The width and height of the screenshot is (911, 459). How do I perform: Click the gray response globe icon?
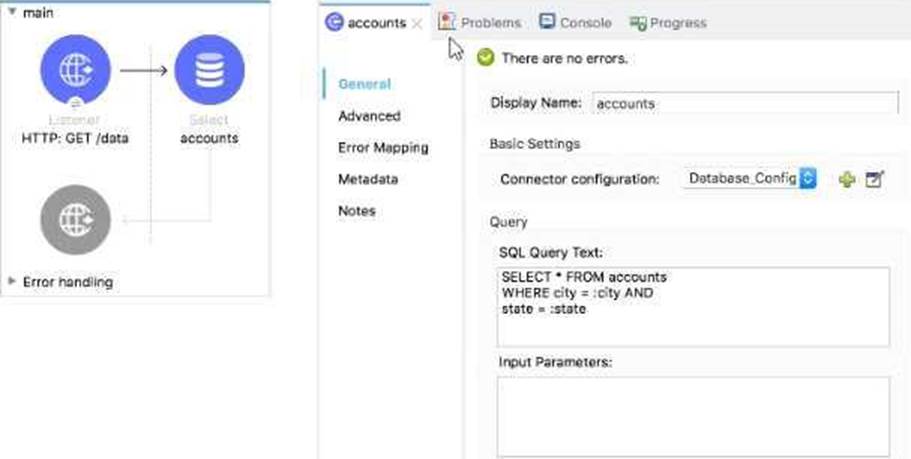[75, 219]
